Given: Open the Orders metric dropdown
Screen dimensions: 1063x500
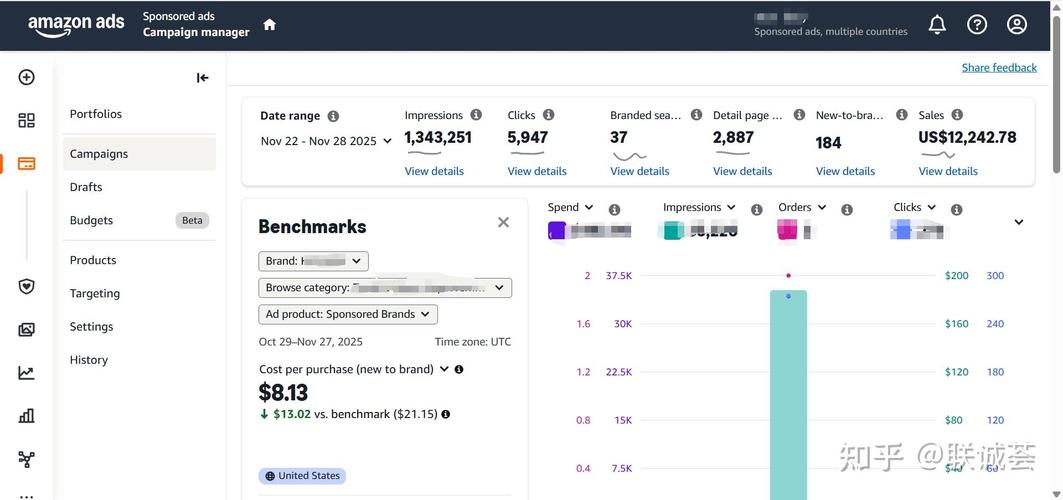Looking at the screenshot, I should pos(802,207).
